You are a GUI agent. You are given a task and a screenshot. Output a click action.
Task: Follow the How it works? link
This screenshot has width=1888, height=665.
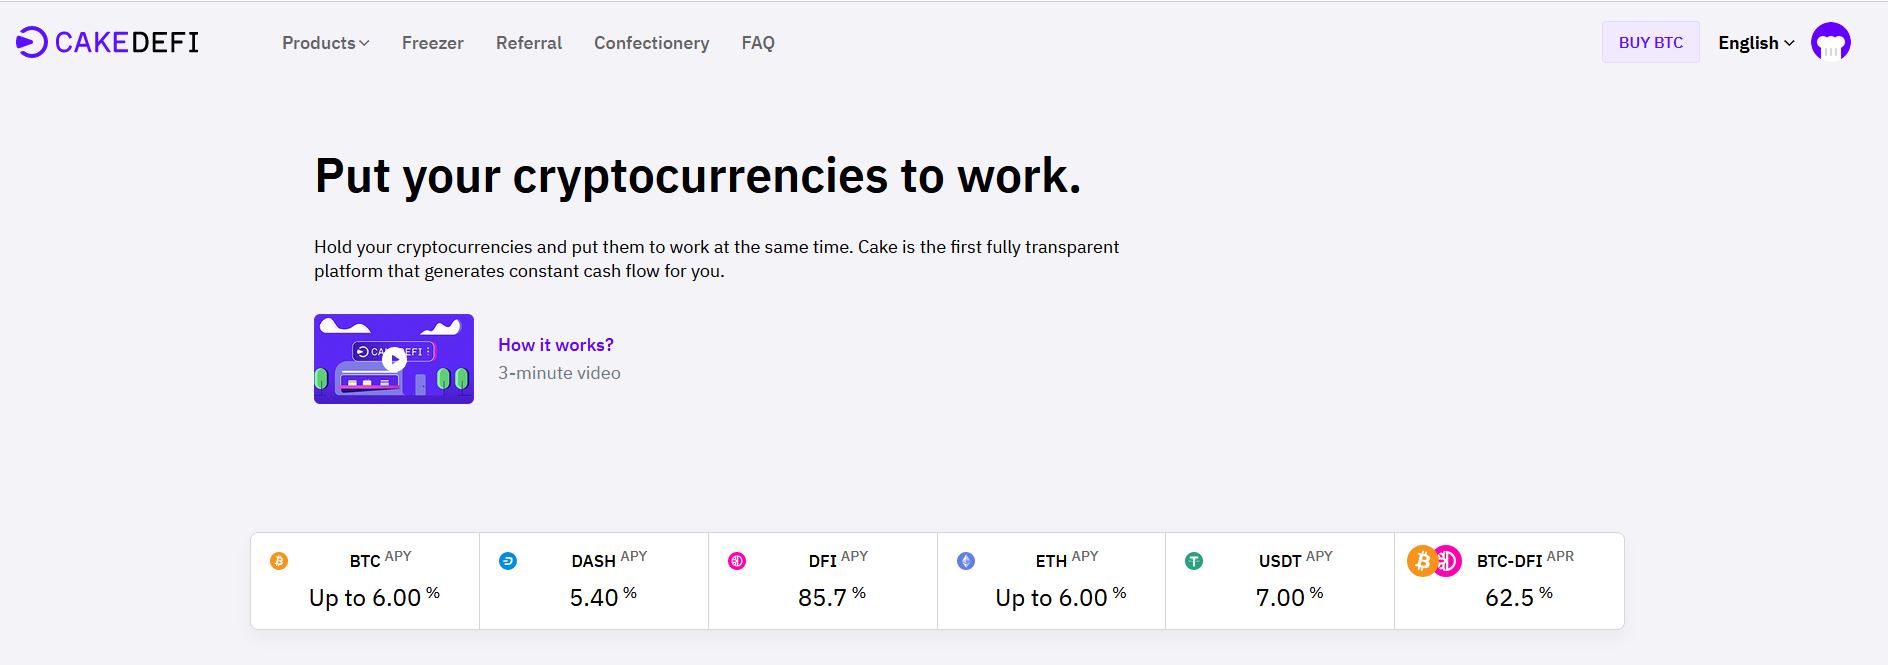(556, 345)
